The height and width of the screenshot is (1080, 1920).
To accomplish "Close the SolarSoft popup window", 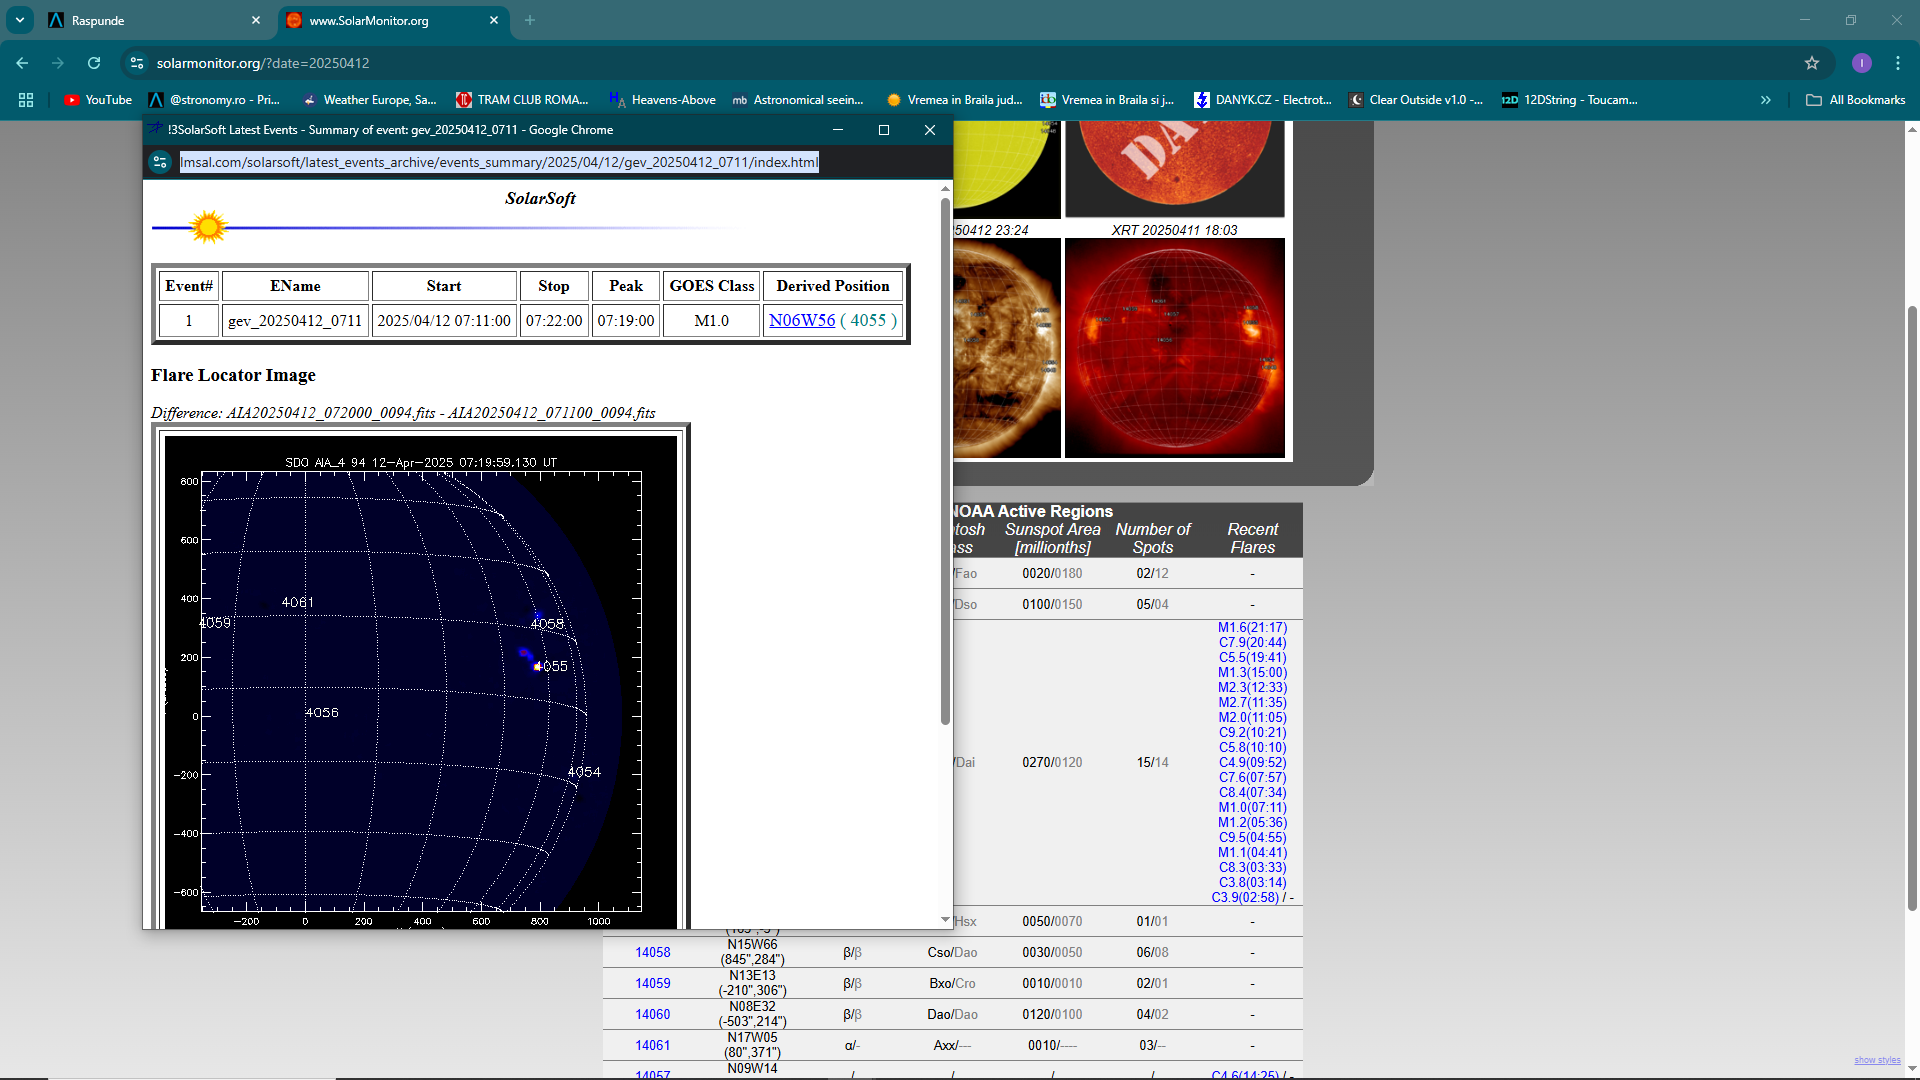I will point(930,130).
